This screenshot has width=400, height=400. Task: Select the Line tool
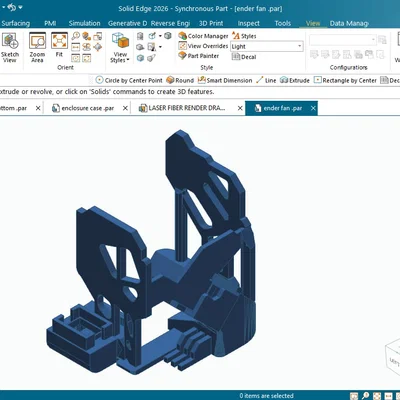pyautogui.click(x=266, y=80)
